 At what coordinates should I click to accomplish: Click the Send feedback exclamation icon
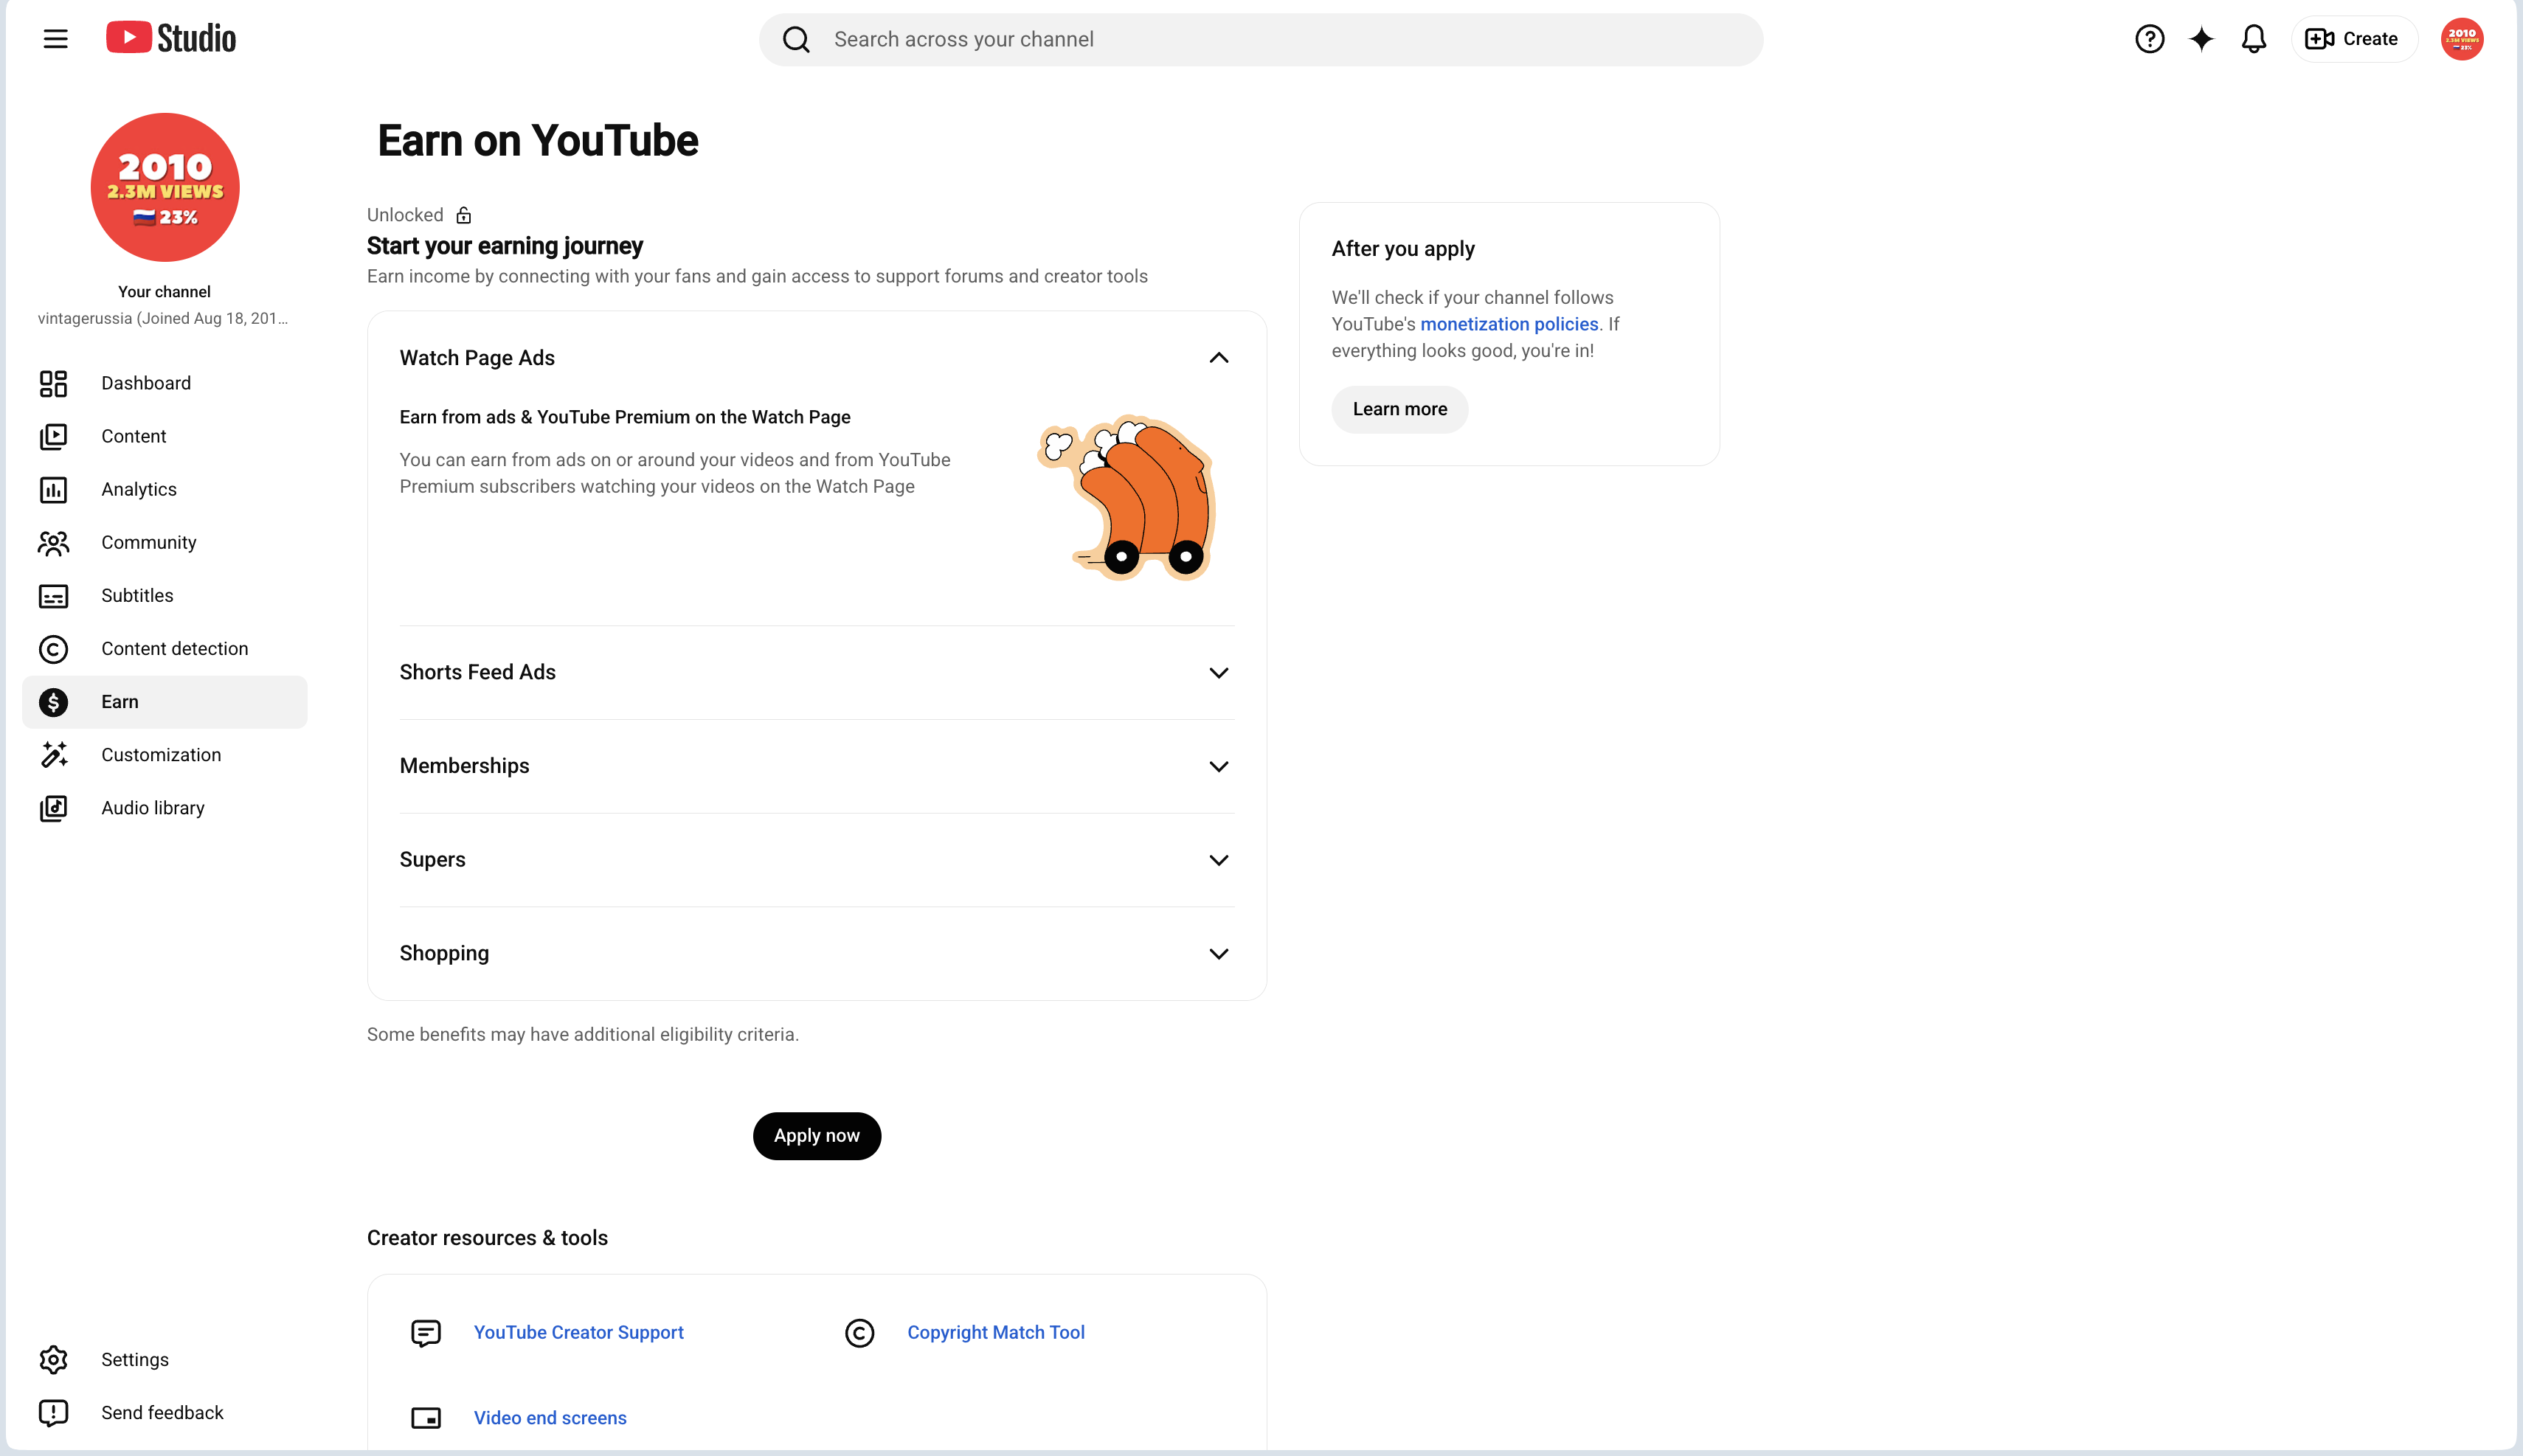click(x=53, y=1413)
